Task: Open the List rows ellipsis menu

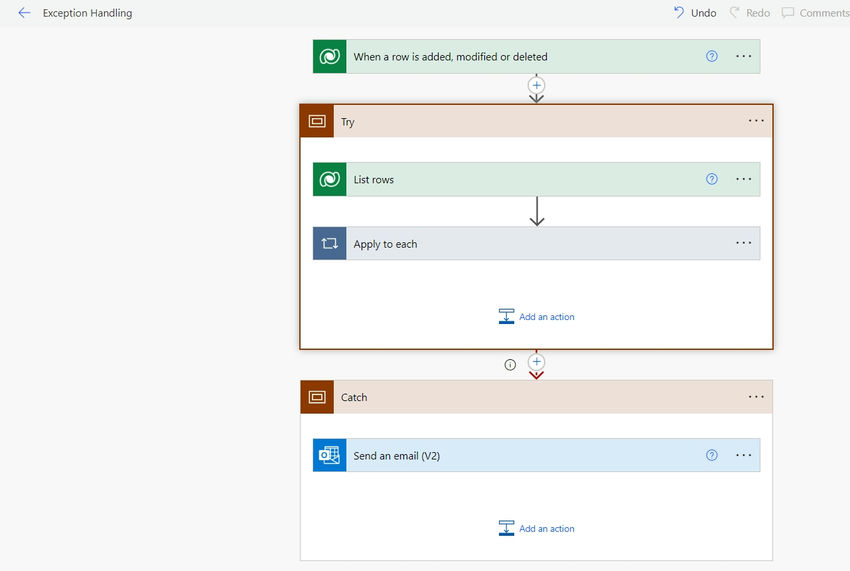Action: pos(744,179)
